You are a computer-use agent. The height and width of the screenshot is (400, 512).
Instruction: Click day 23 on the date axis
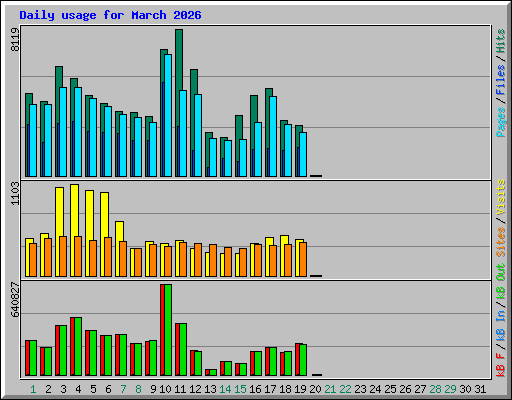pyautogui.click(x=360, y=389)
